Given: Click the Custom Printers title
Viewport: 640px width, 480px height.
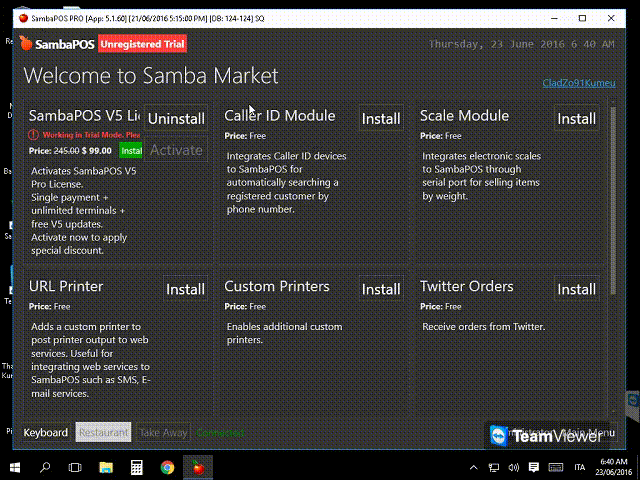Looking at the screenshot, I should tap(277, 287).
